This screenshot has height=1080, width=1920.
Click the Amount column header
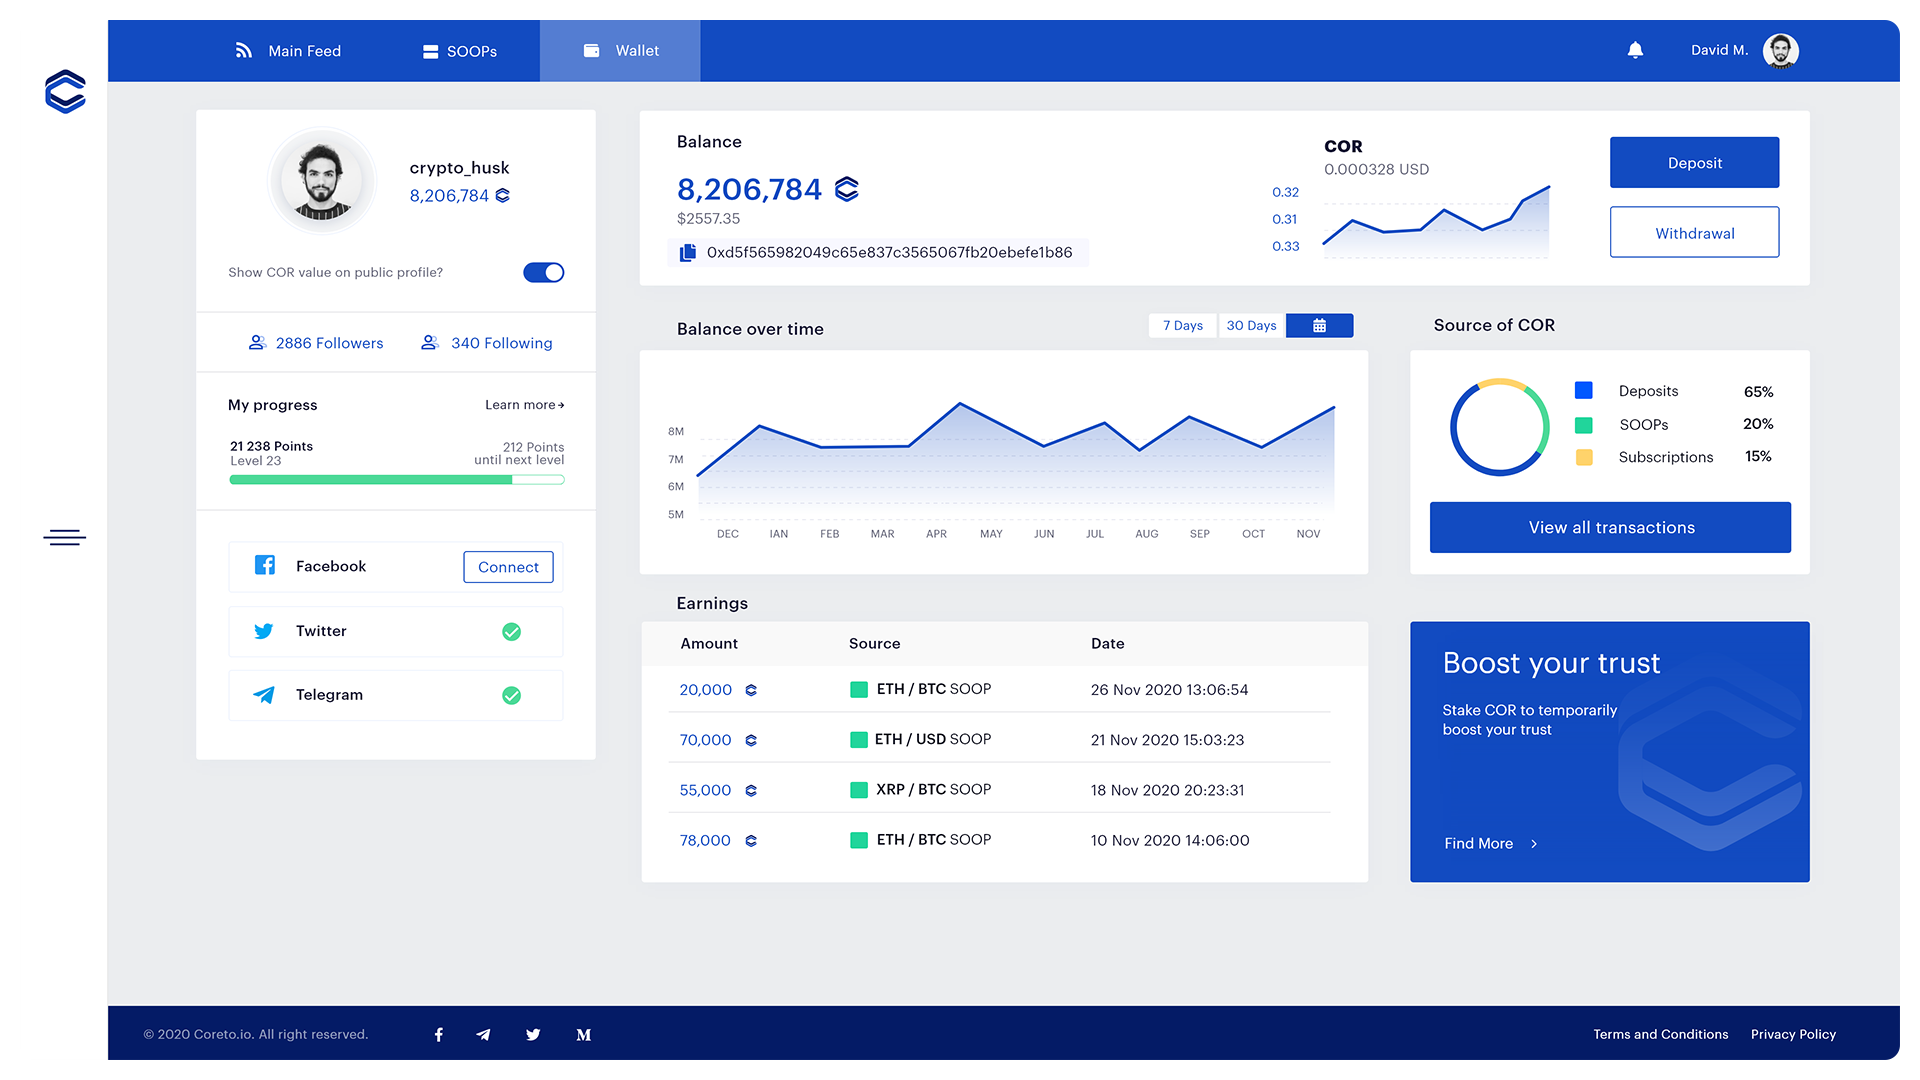[709, 644]
